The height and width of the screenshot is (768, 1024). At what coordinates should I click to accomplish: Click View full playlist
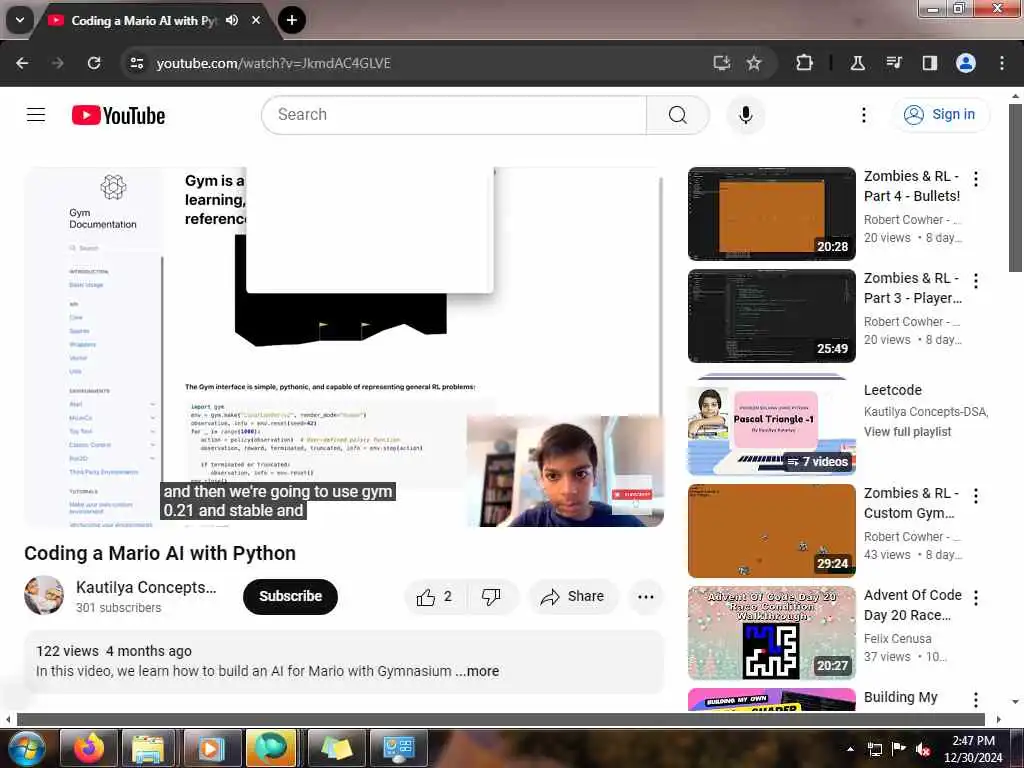tap(907, 432)
